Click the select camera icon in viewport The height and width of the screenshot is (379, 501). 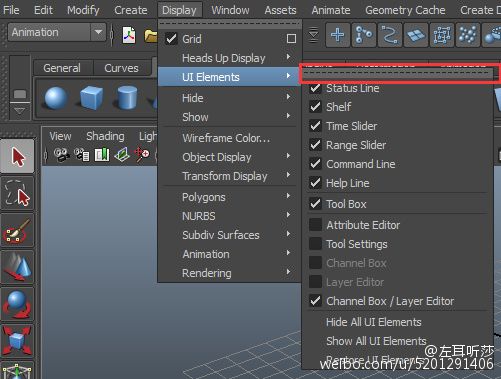62,155
